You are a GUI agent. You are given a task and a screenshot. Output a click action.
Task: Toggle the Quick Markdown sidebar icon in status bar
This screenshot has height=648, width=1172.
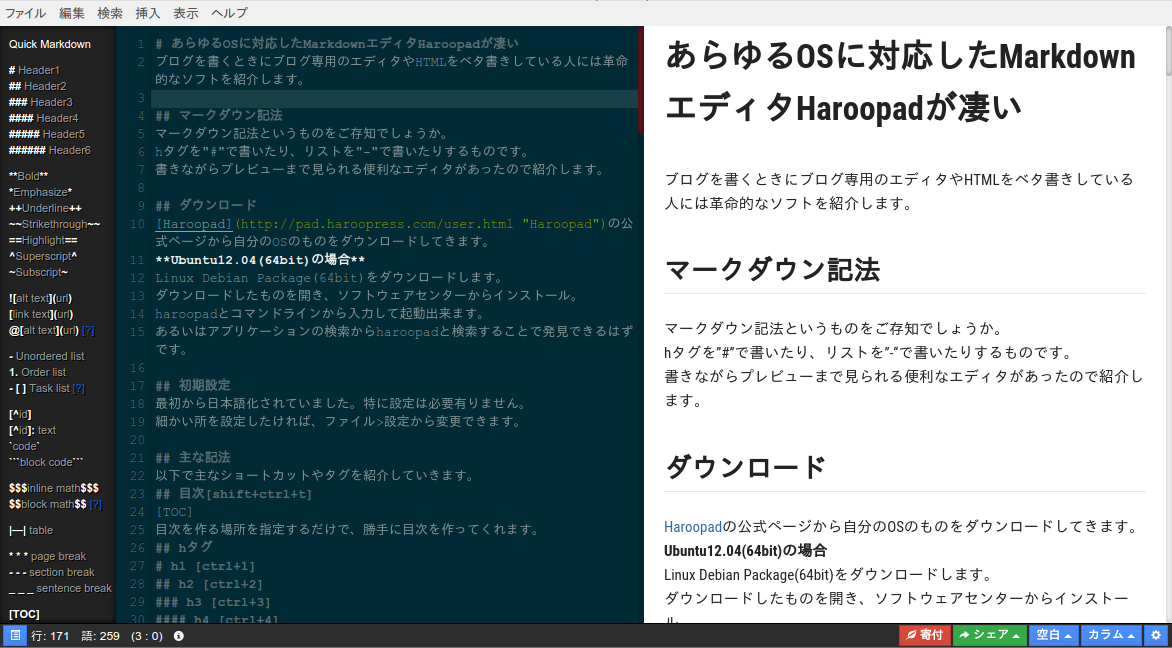click(x=14, y=636)
